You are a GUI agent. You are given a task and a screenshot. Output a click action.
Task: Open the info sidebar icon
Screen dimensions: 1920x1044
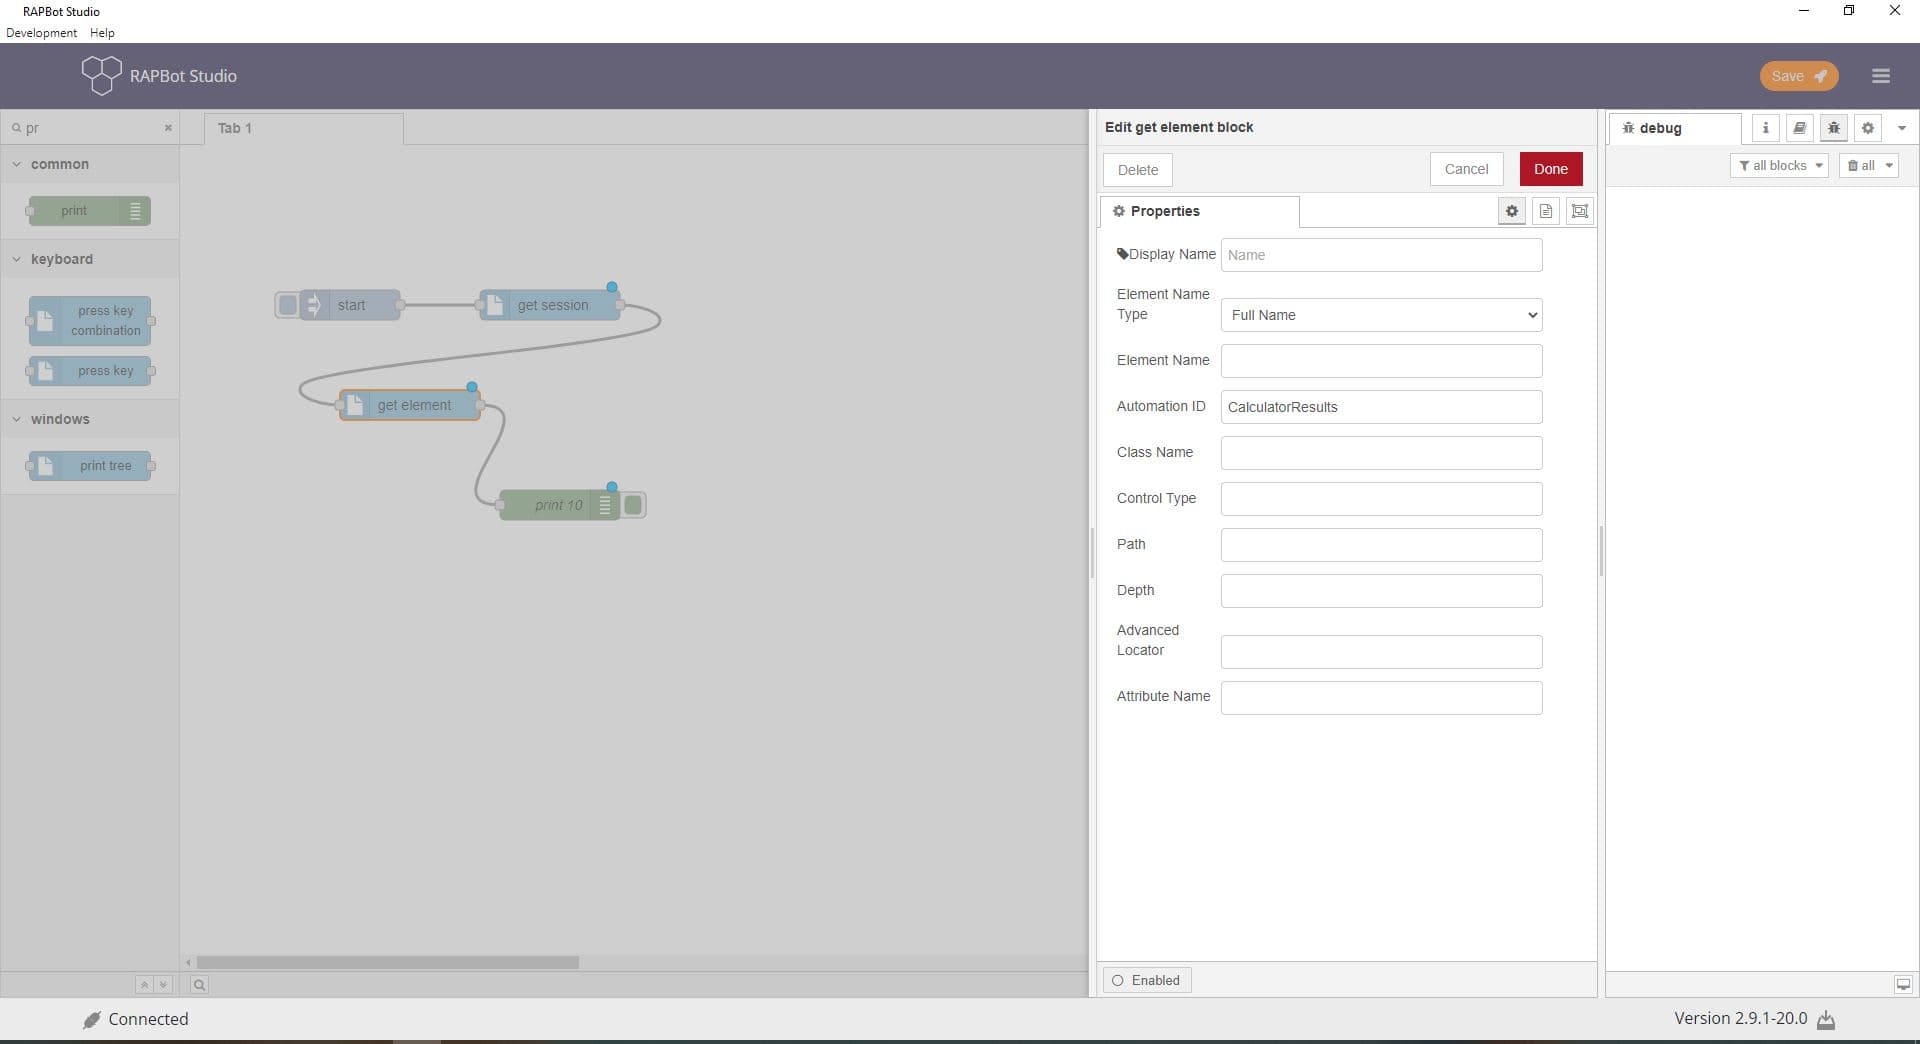click(1765, 128)
